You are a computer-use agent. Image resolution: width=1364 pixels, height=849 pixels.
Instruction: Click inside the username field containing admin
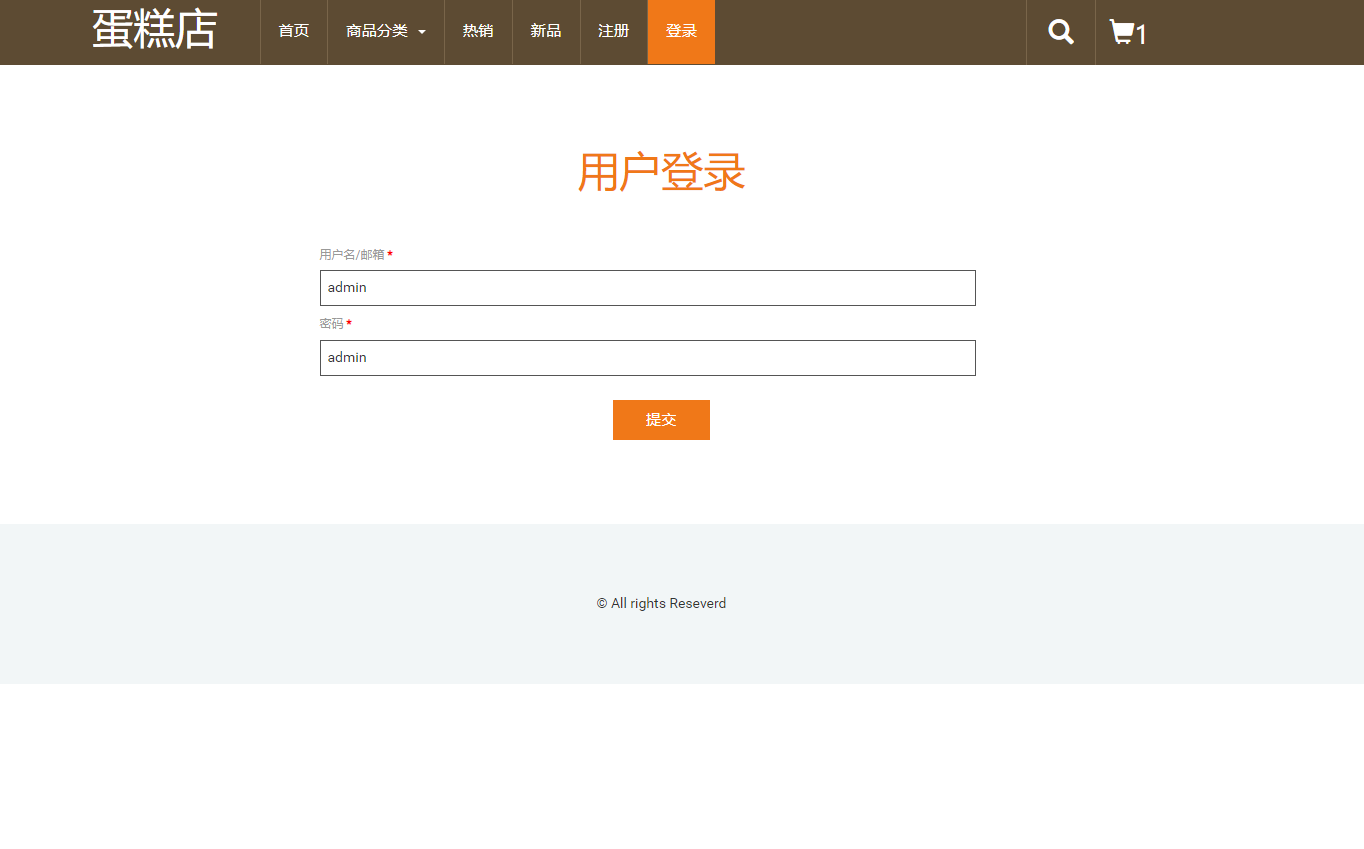pyautogui.click(x=647, y=287)
